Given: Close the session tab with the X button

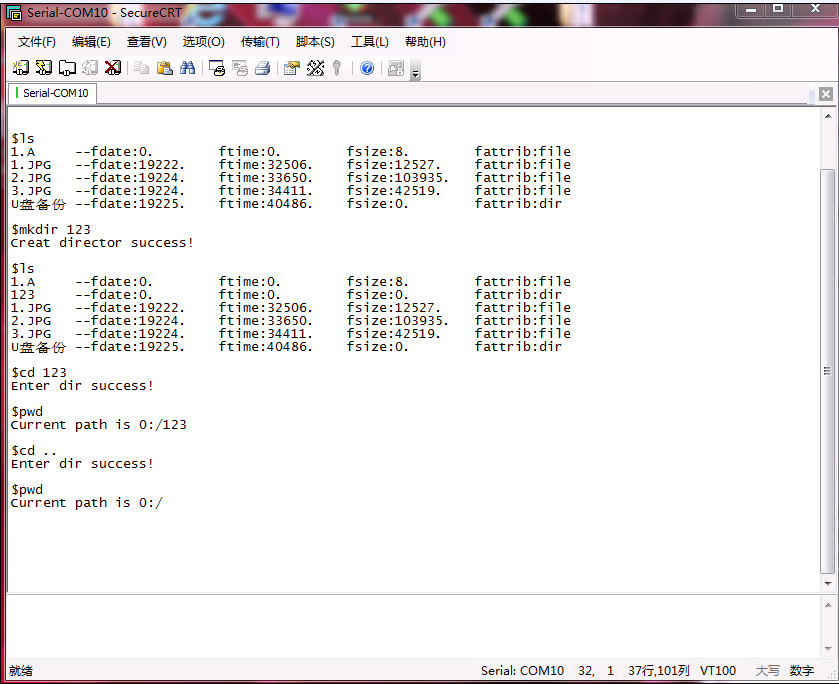Looking at the screenshot, I should 826,94.
